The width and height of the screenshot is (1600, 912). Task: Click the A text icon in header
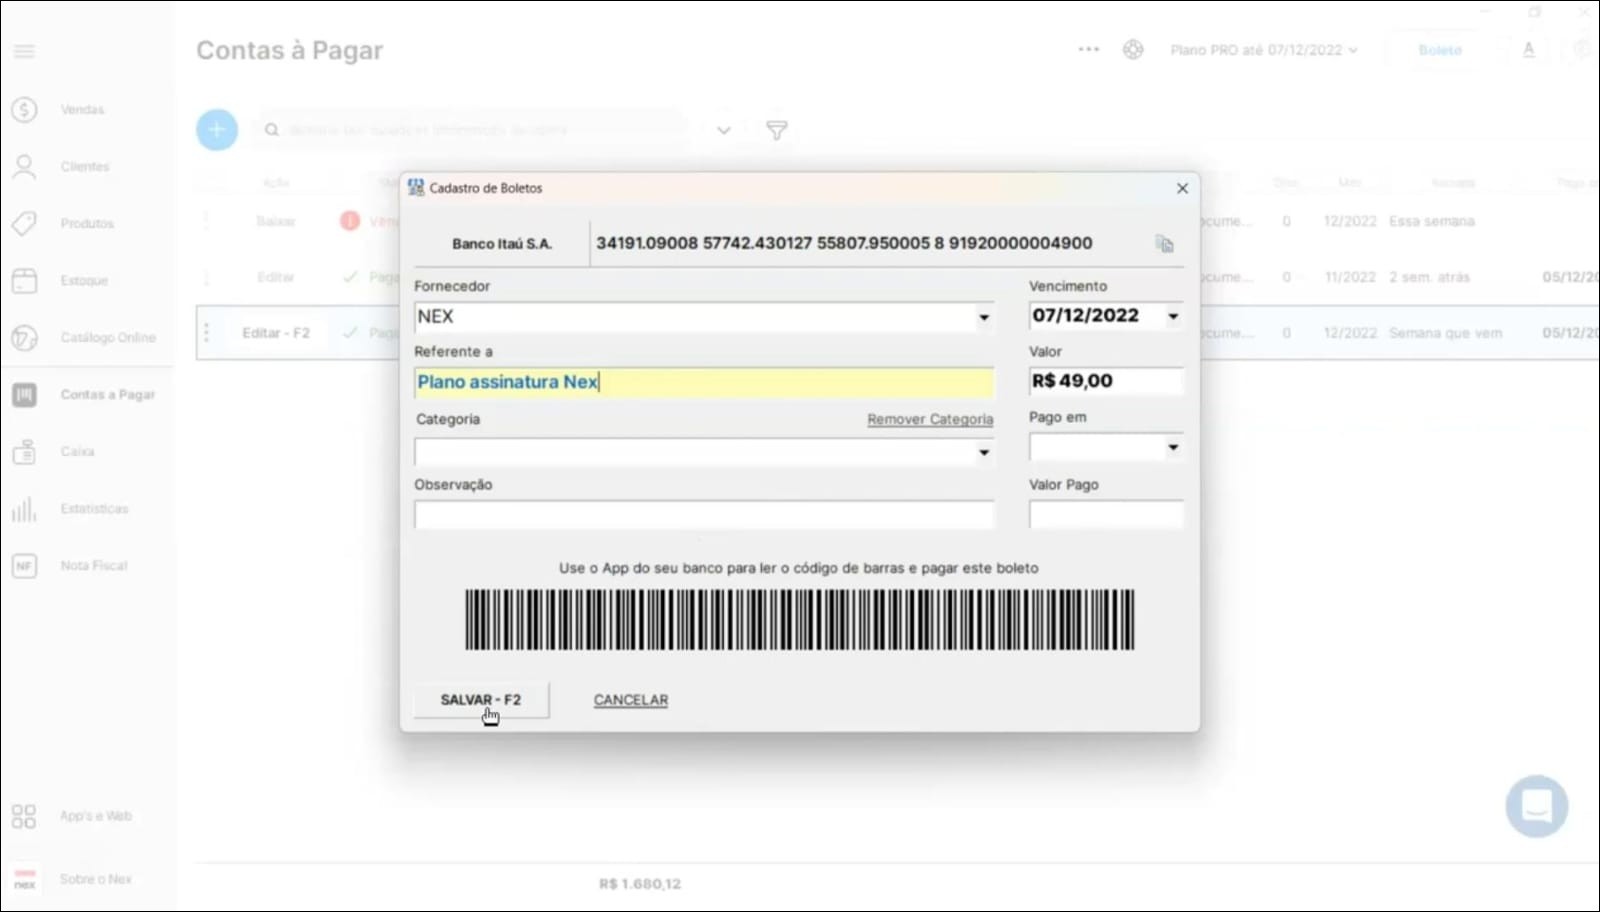(x=1528, y=50)
